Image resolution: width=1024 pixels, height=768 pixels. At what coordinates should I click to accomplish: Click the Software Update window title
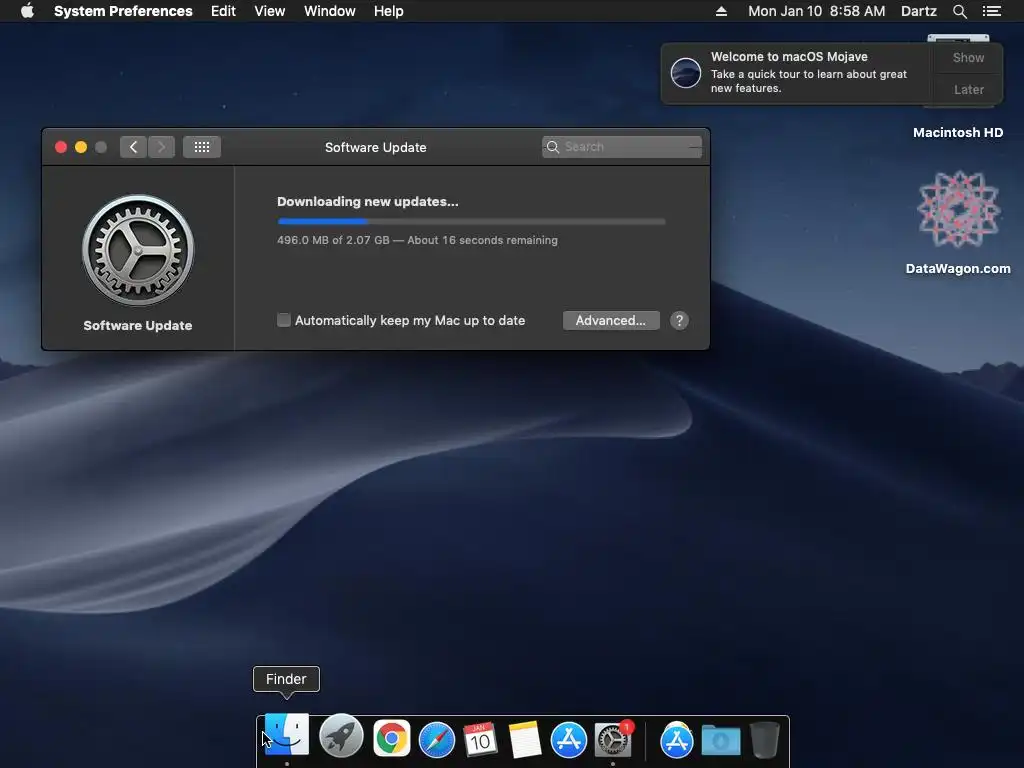pos(376,147)
